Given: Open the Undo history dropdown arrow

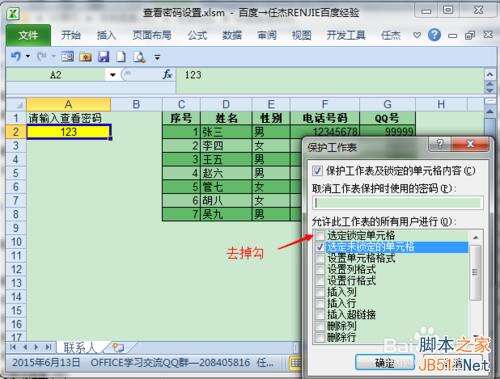Looking at the screenshot, I should pyautogui.click(x=28, y=57).
